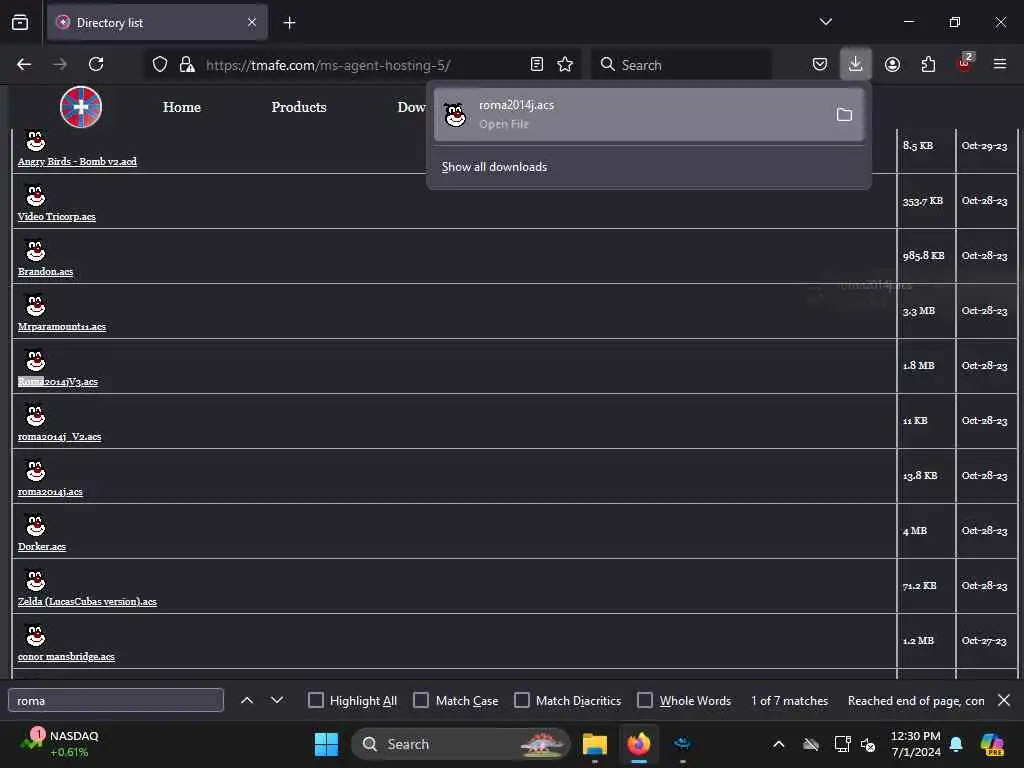Viewport: 1024px width, 768px height.
Task: Select the Oct-27-23 date cell
Action: (985, 641)
